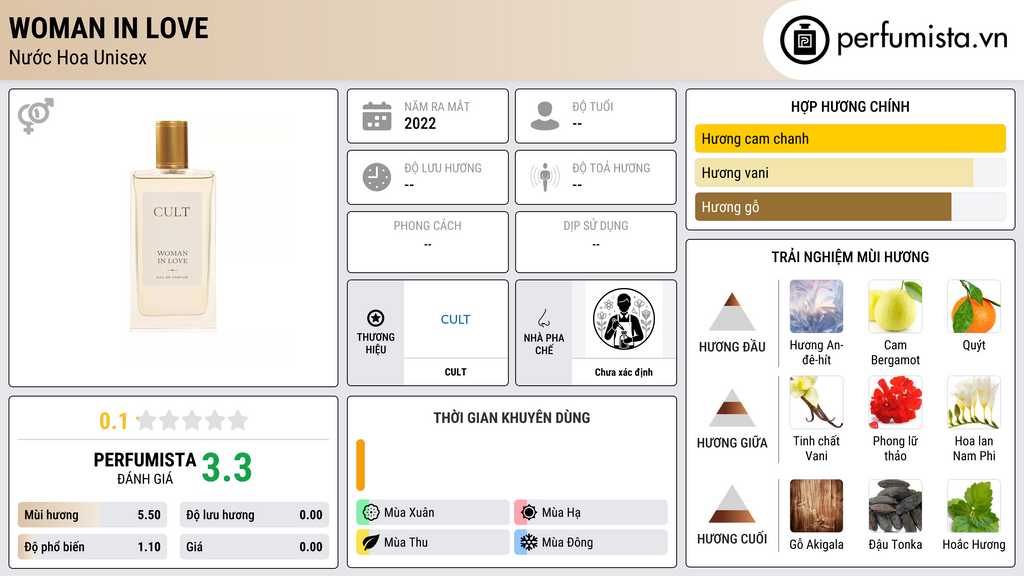Click the Quýt note image
The width and height of the screenshot is (1024, 576).
point(974,306)
